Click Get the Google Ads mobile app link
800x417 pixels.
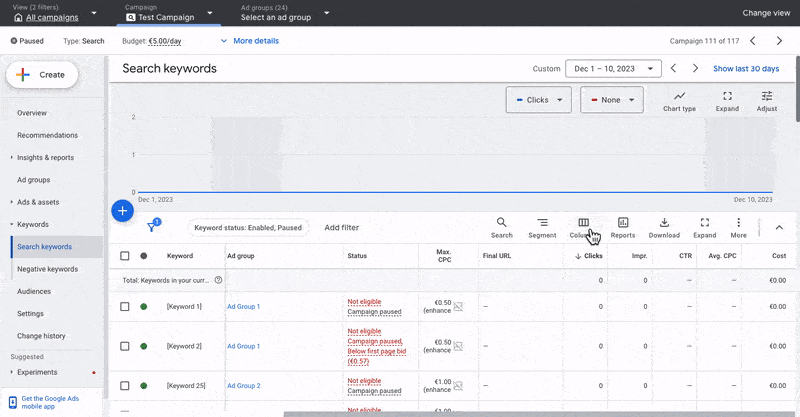(50, 403)
